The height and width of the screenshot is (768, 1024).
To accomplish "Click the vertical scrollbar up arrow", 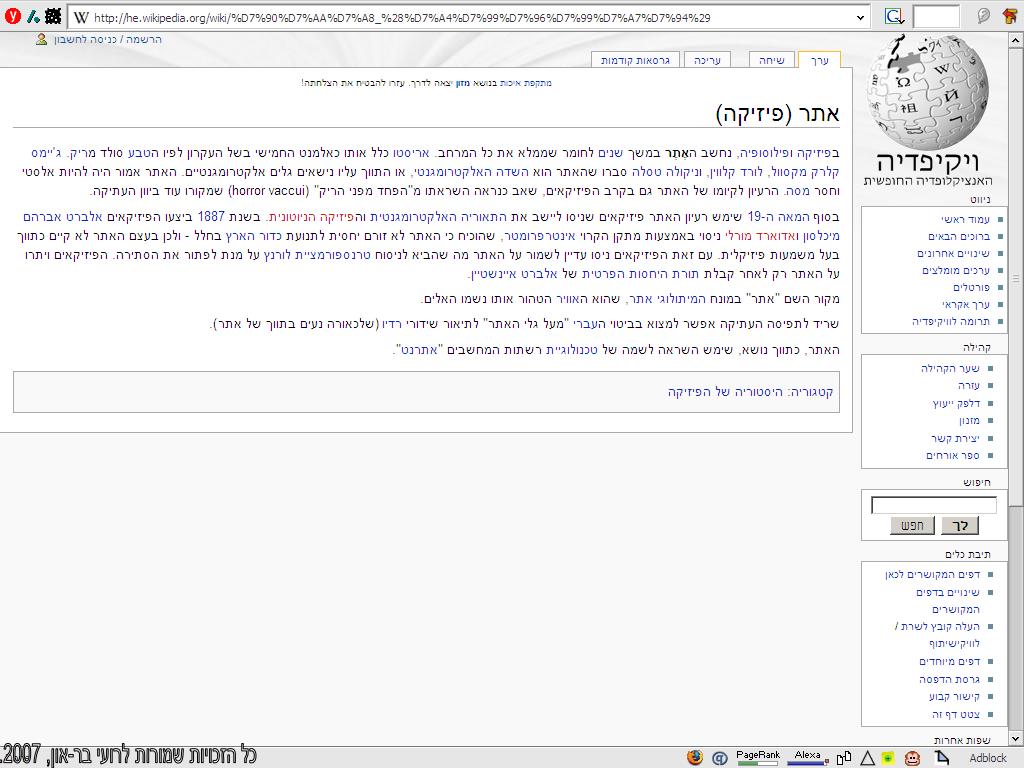I will pos(1016,40).
